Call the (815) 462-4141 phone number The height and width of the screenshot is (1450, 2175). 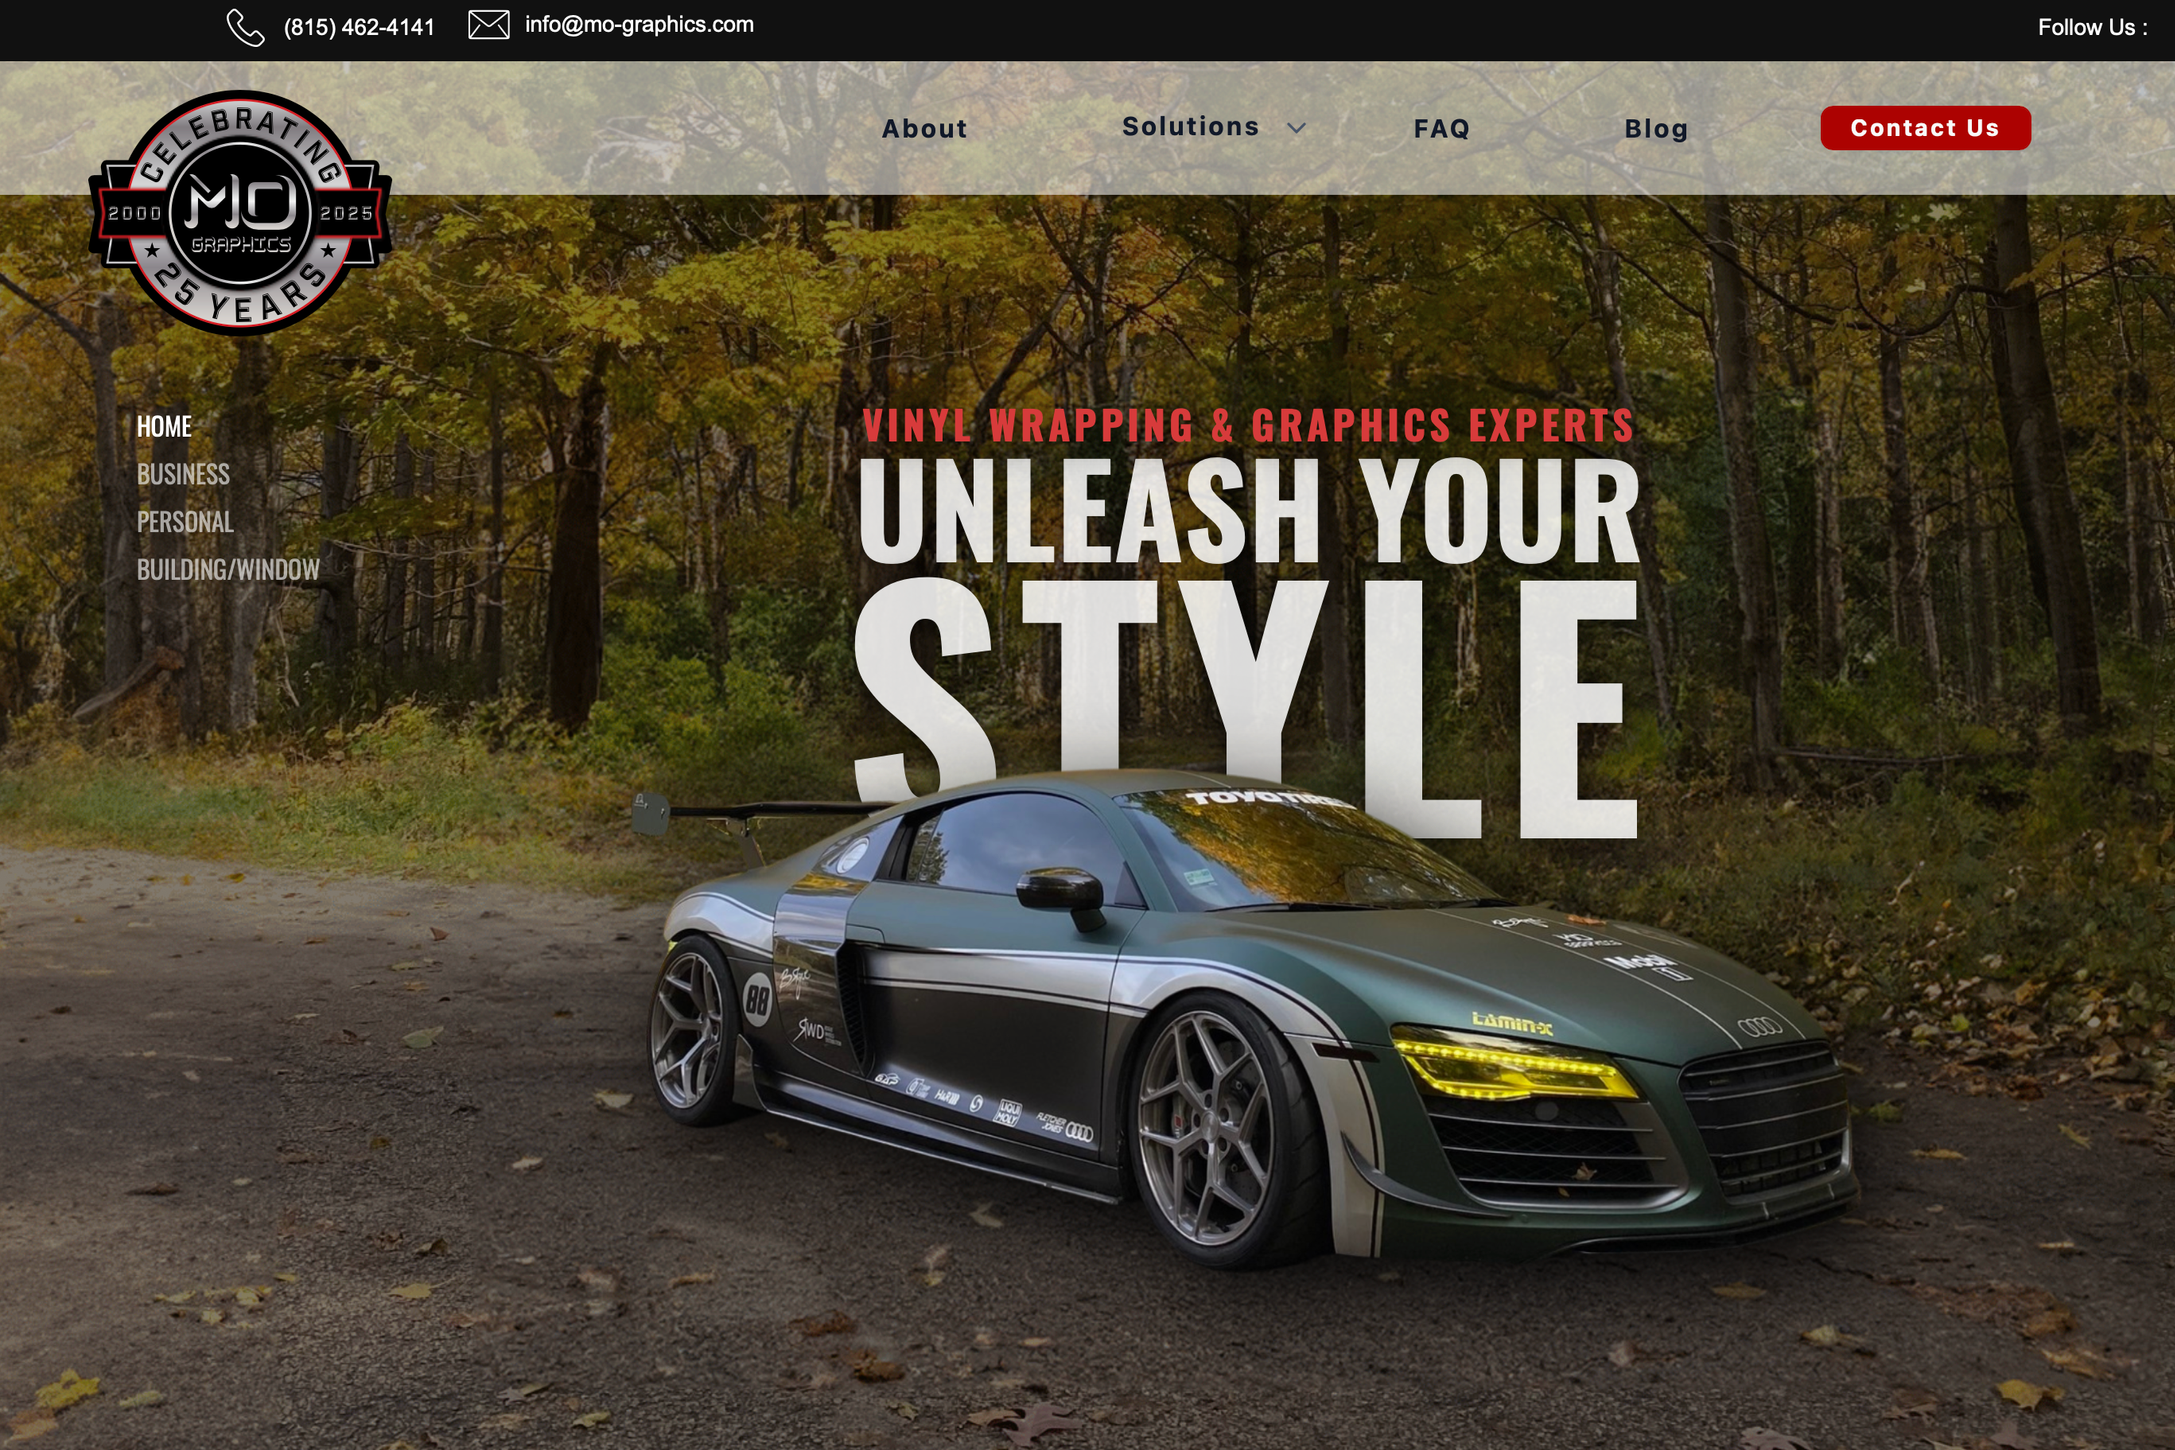click(359, 28)
